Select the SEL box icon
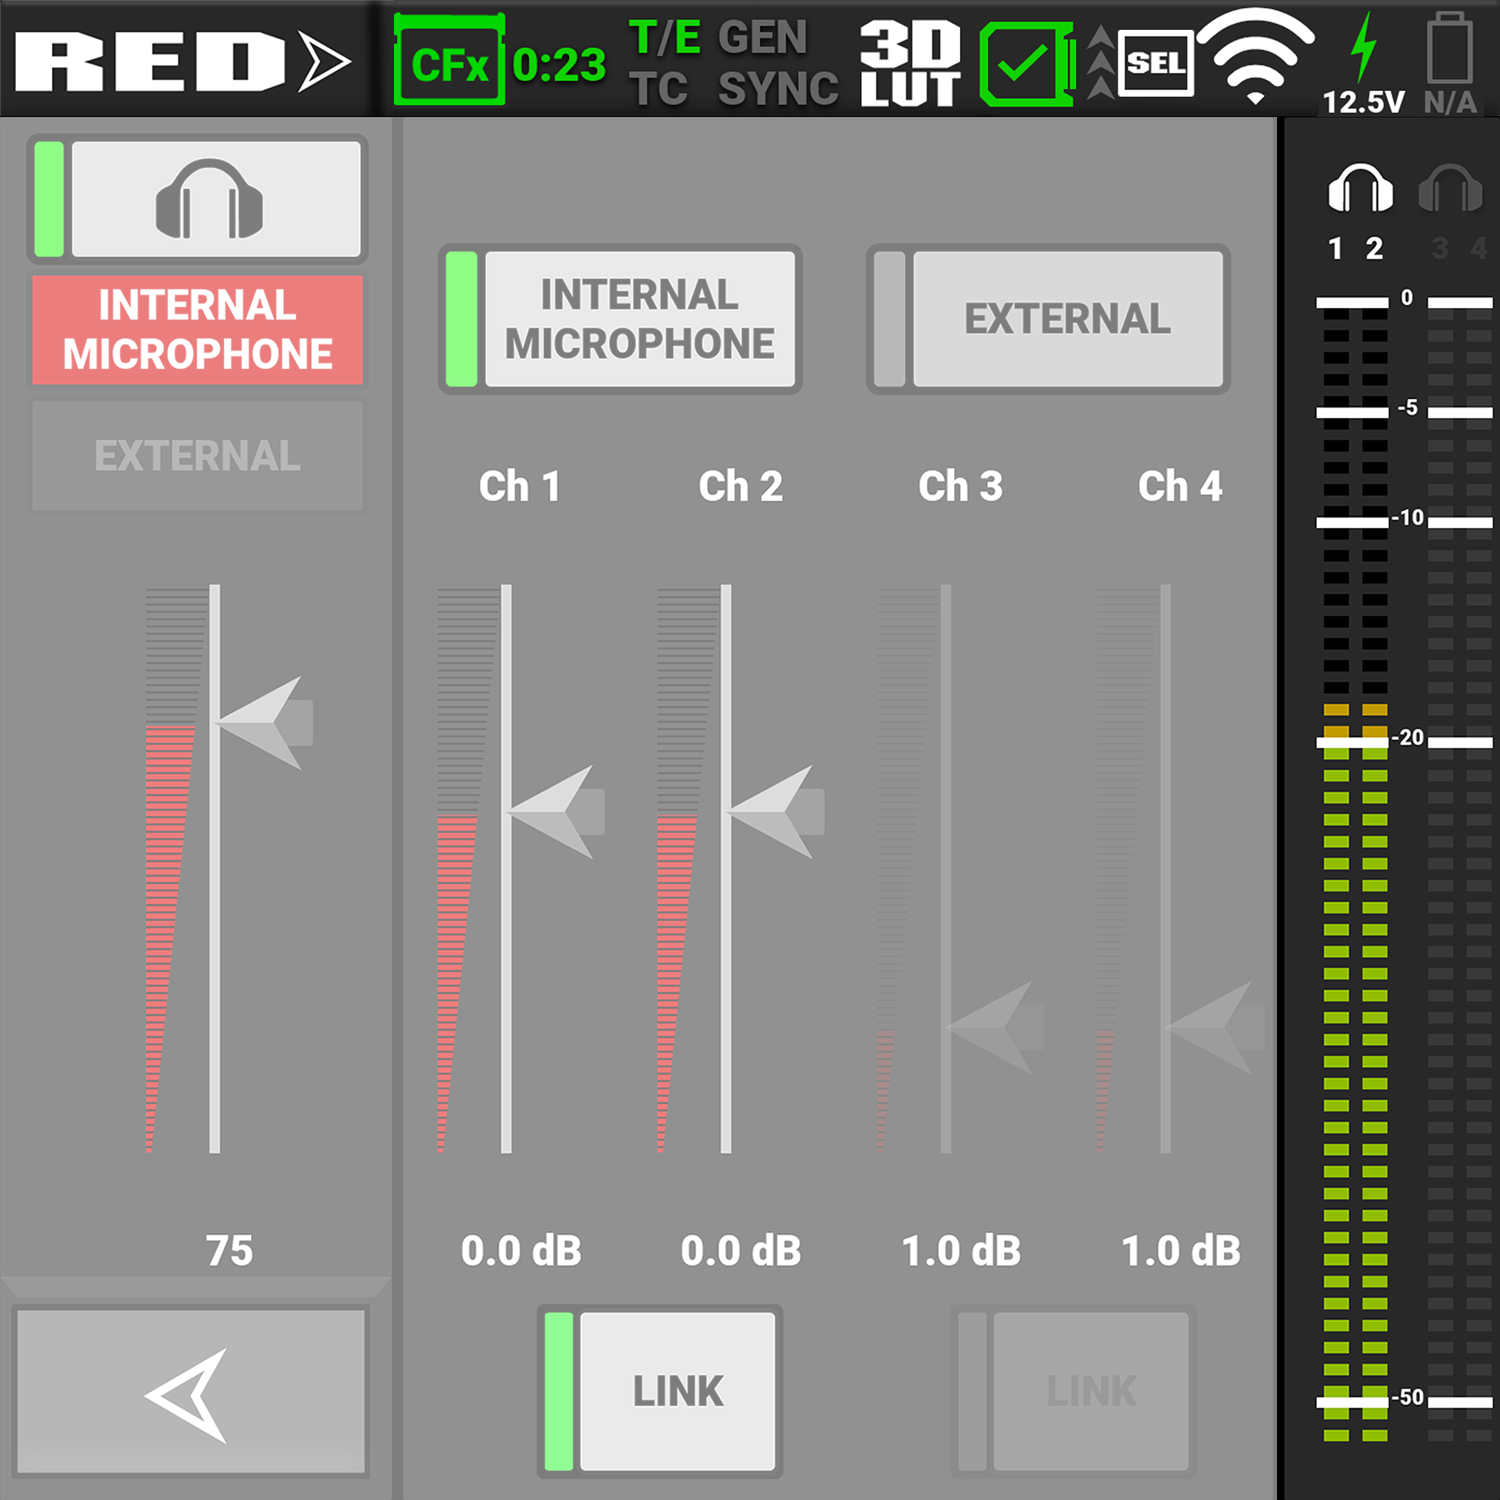 (x=1155, y=64)
